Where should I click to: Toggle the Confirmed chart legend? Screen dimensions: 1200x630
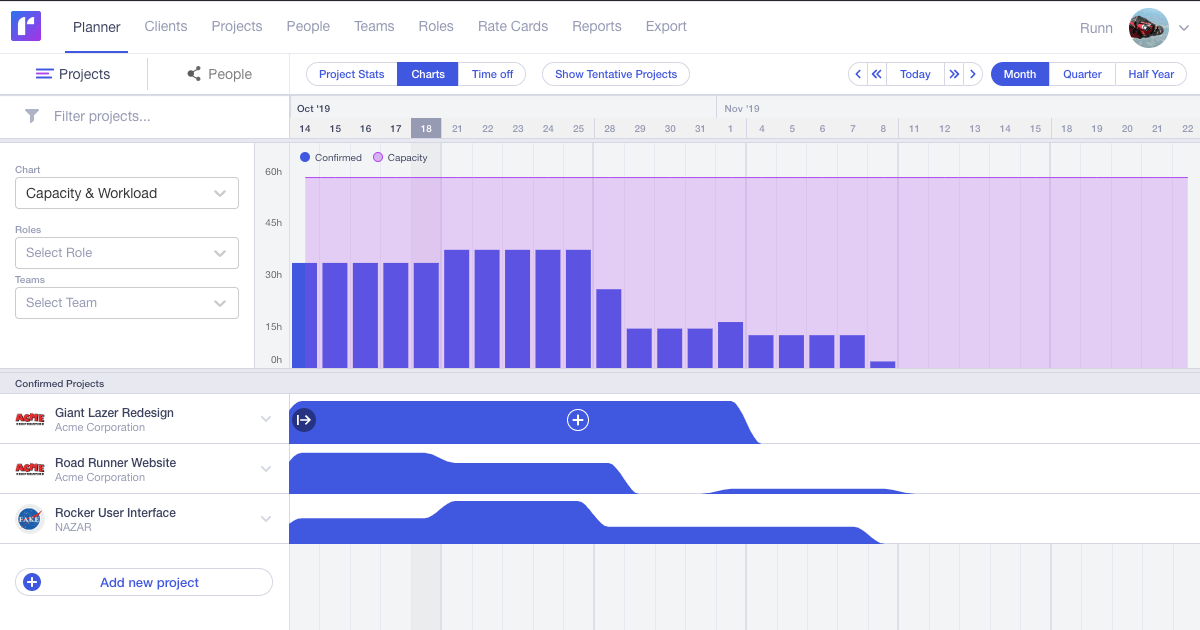tap(331, 157)
